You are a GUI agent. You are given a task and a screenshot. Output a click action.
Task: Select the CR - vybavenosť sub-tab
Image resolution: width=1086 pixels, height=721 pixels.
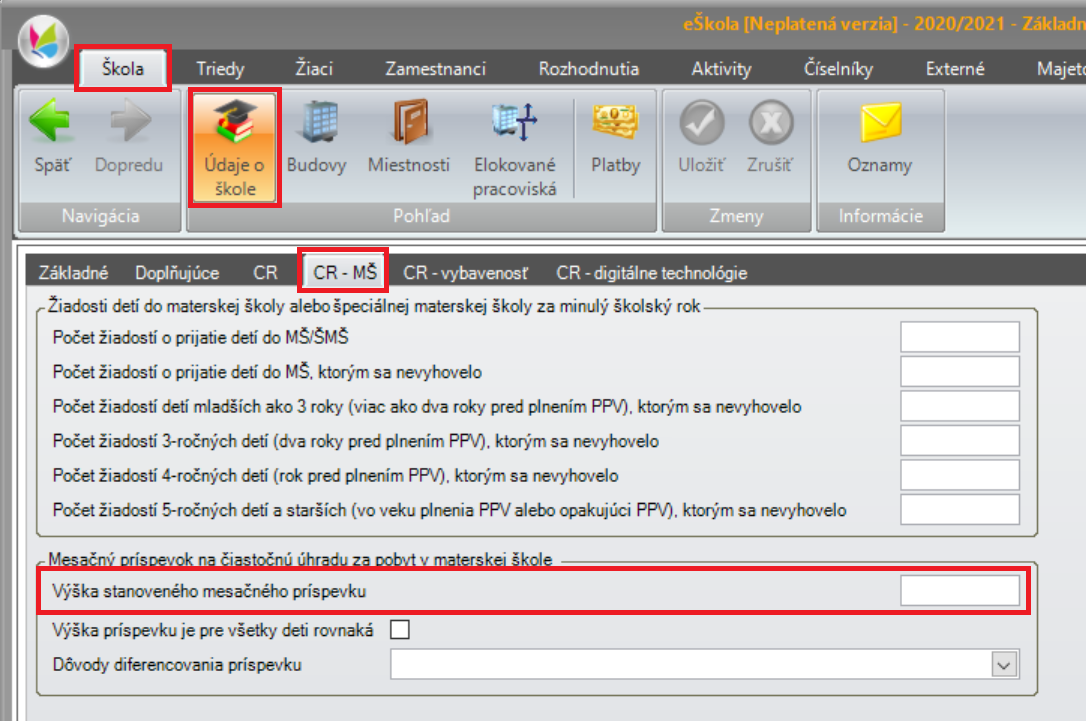pyautogui.click(x=465, y=273)
